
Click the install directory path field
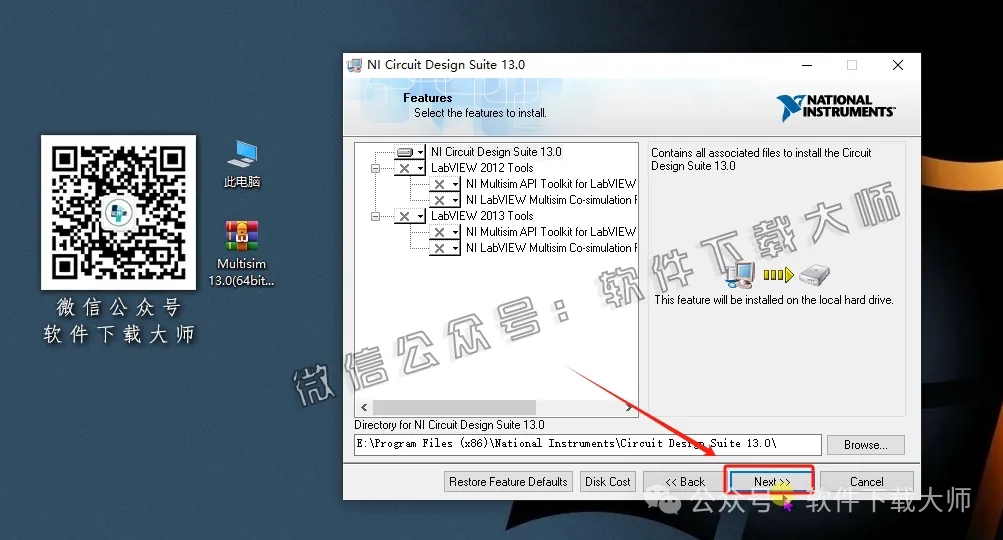point(587,443)
